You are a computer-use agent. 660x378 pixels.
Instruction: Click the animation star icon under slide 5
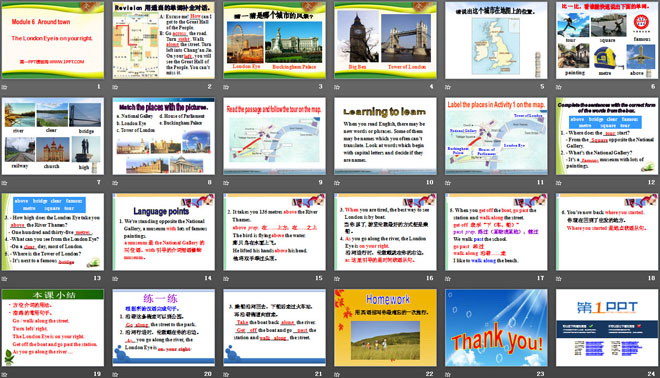click(x=448, y=87)
